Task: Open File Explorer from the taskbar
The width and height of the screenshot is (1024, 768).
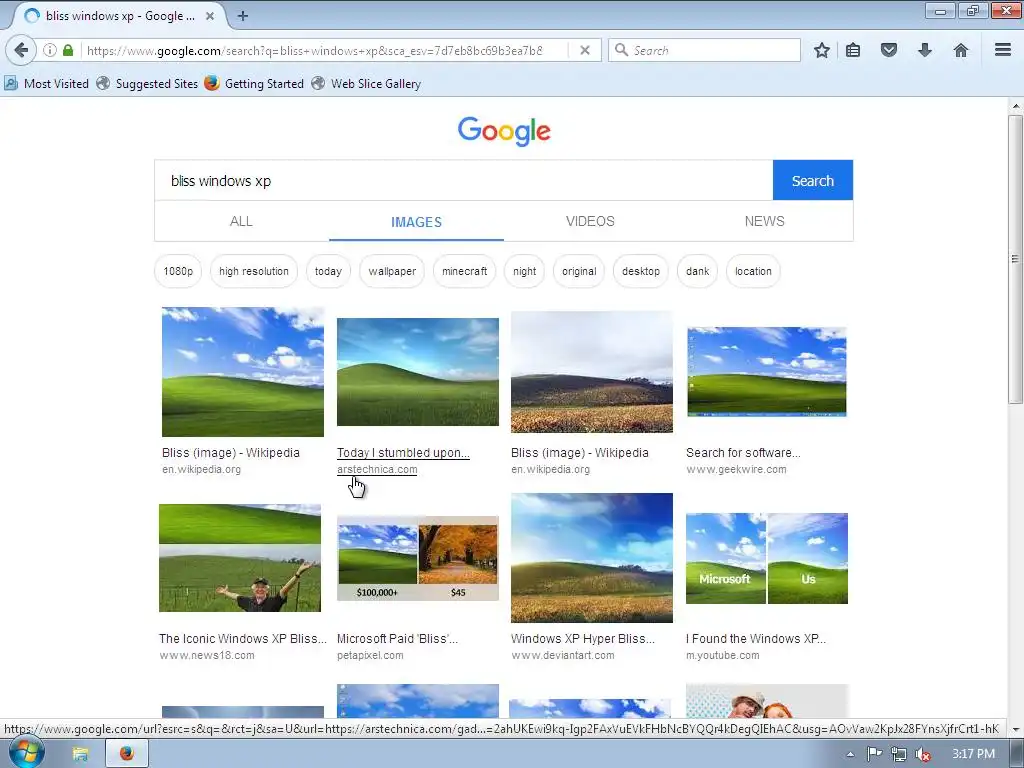Action: coord(80,754)
